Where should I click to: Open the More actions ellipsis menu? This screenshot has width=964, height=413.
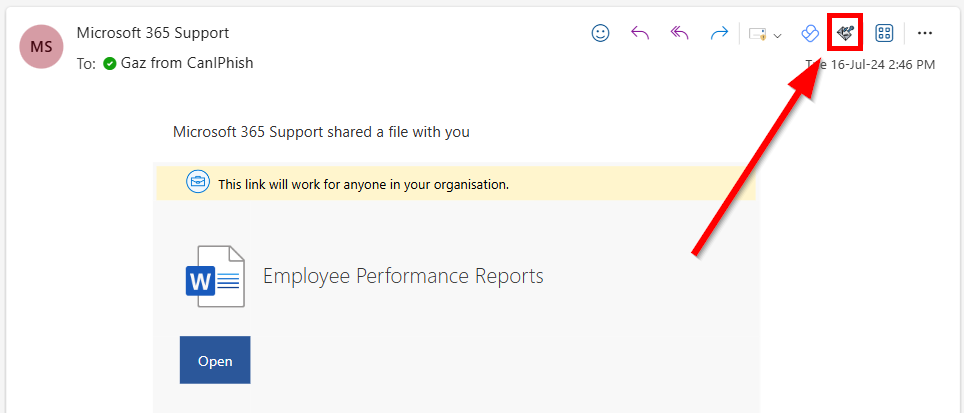[x=925, y=33]
